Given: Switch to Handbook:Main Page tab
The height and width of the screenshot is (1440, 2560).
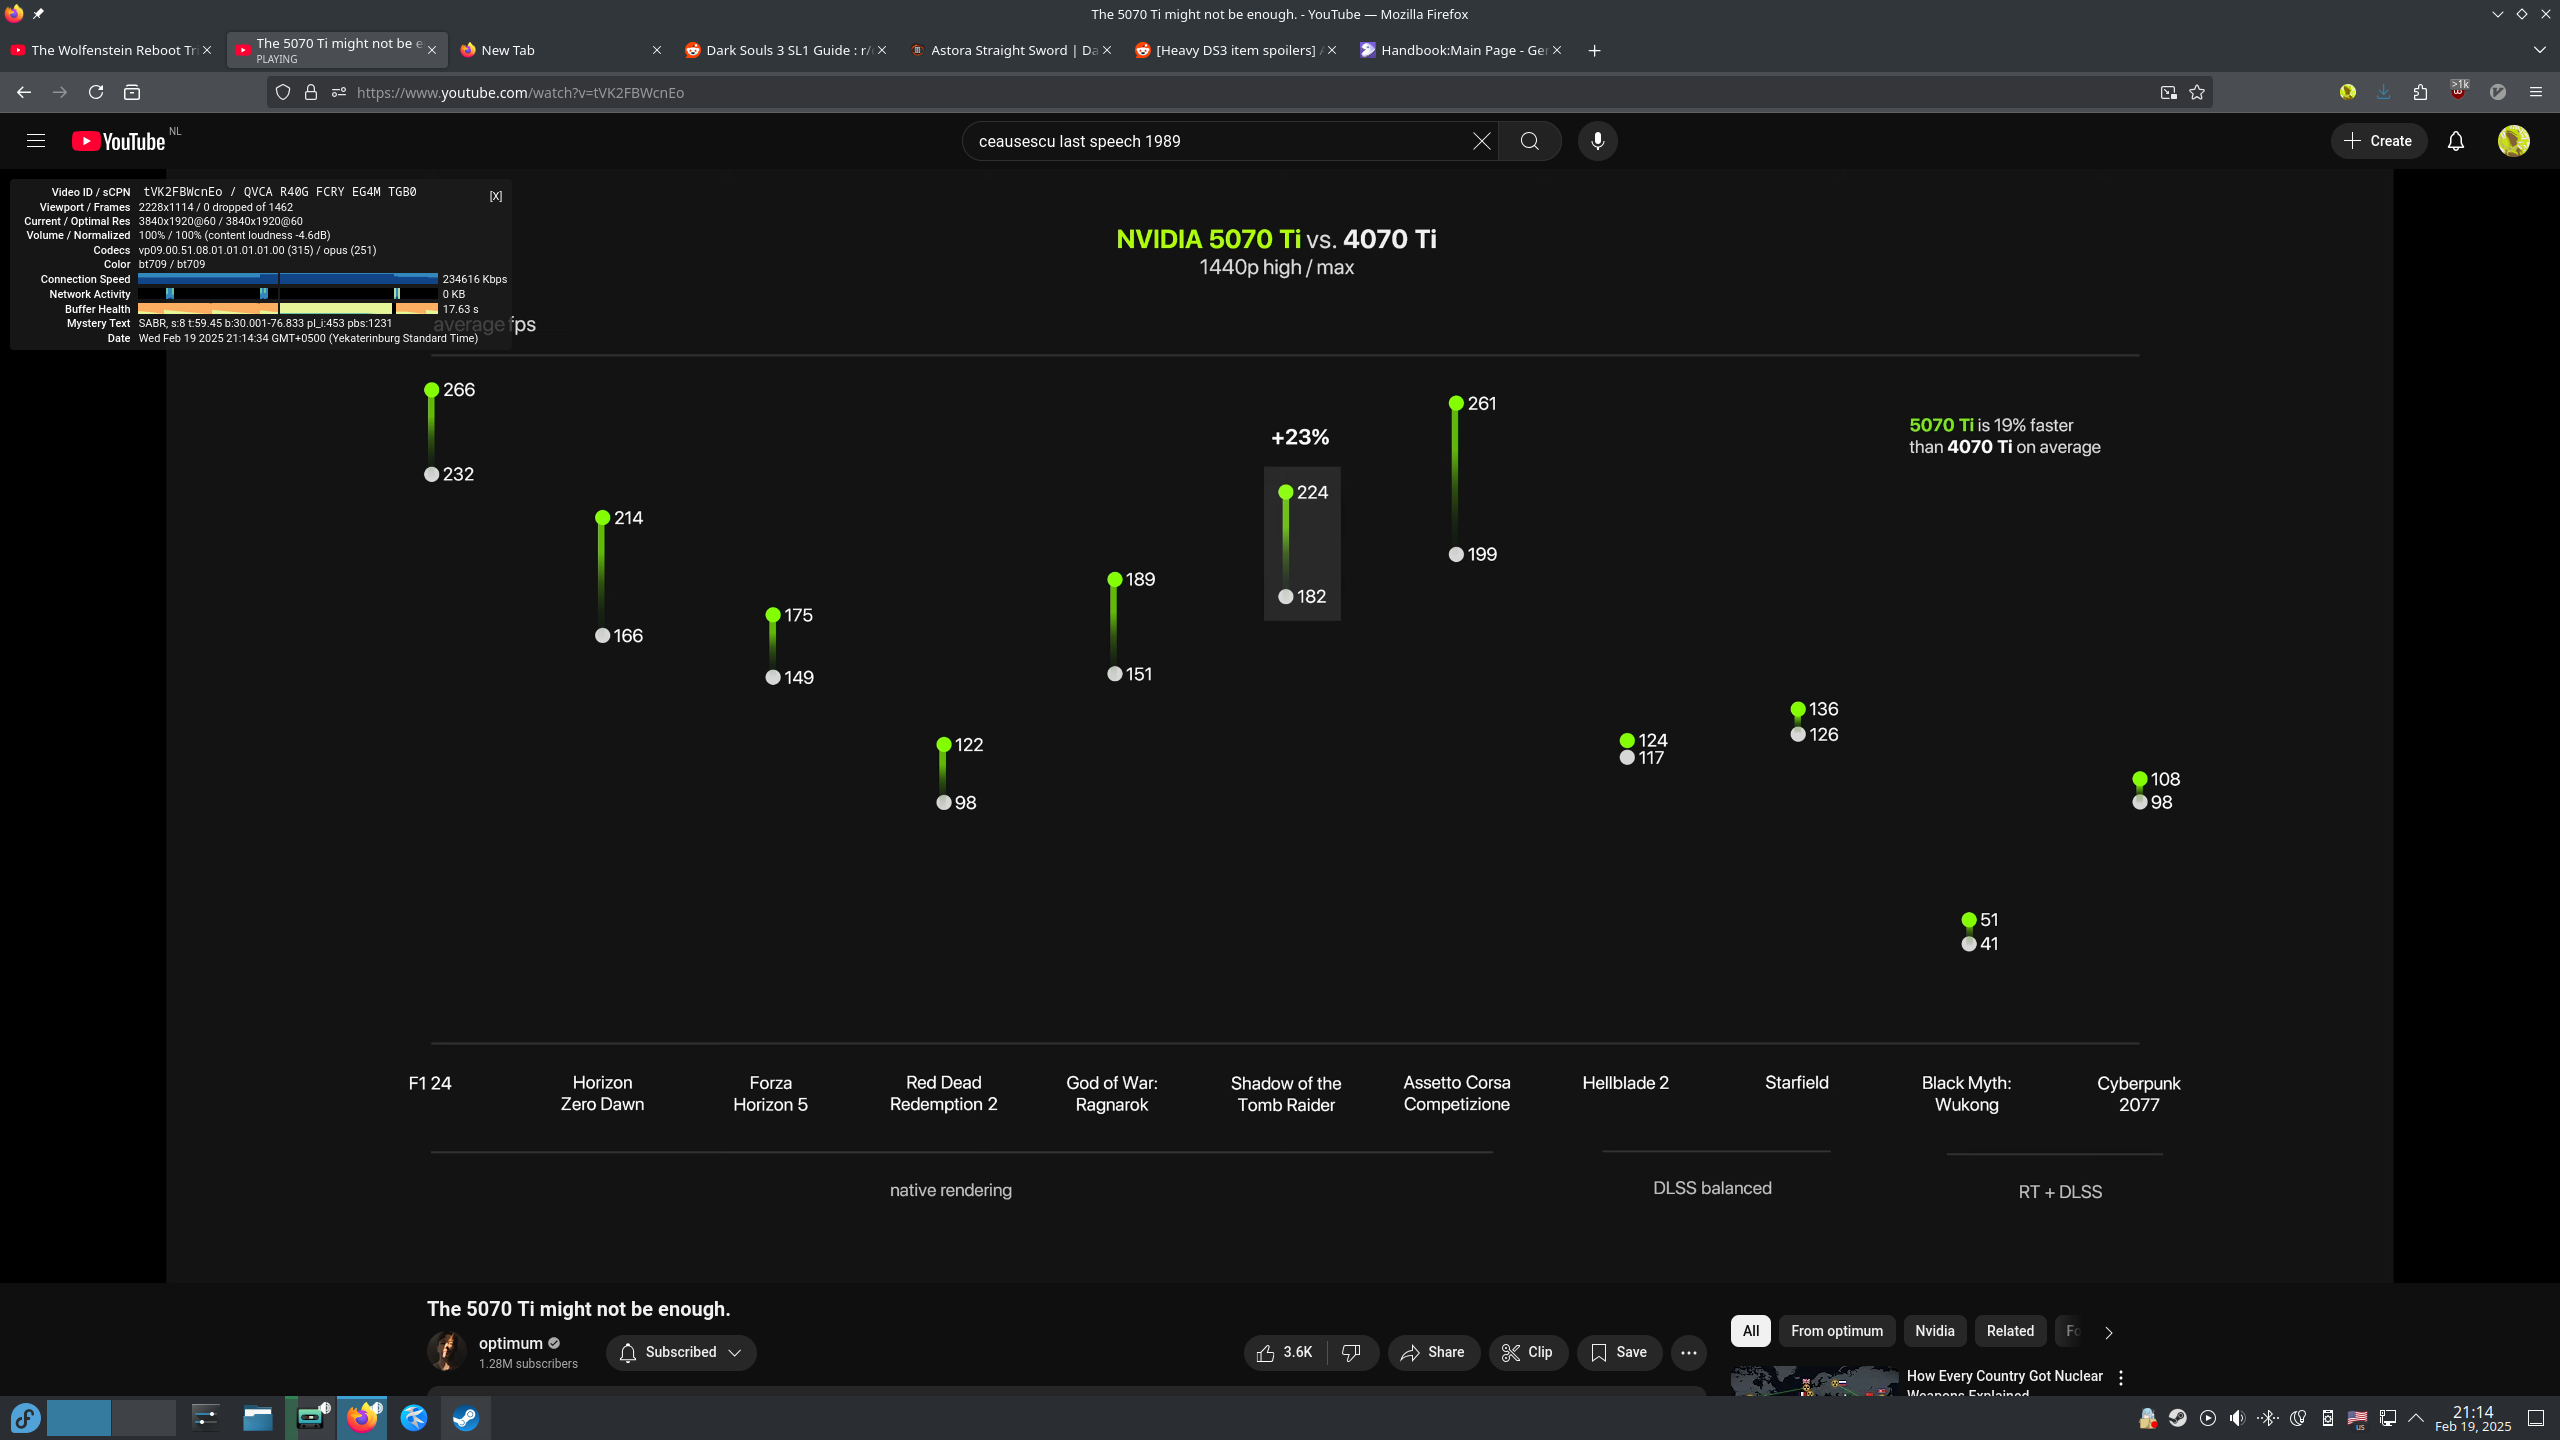Looking at the screenshot, I should tap(1461, 50).
